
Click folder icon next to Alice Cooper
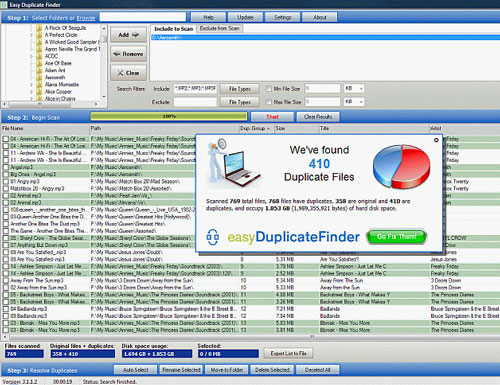39,91
